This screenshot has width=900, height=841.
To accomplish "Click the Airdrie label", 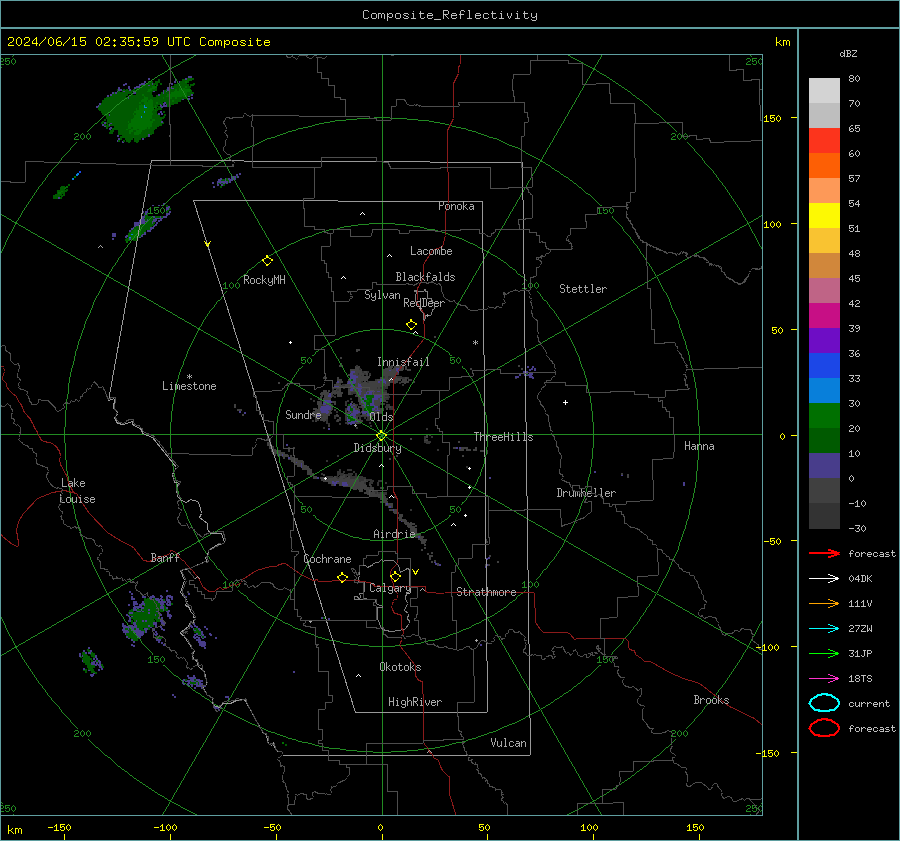I will tap(394, 534).
